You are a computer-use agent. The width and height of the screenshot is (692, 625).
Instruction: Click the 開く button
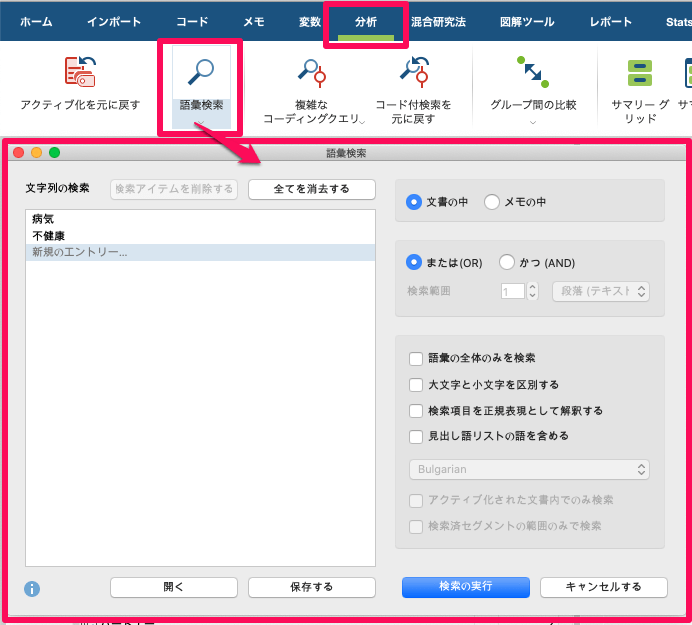(174, 587)
